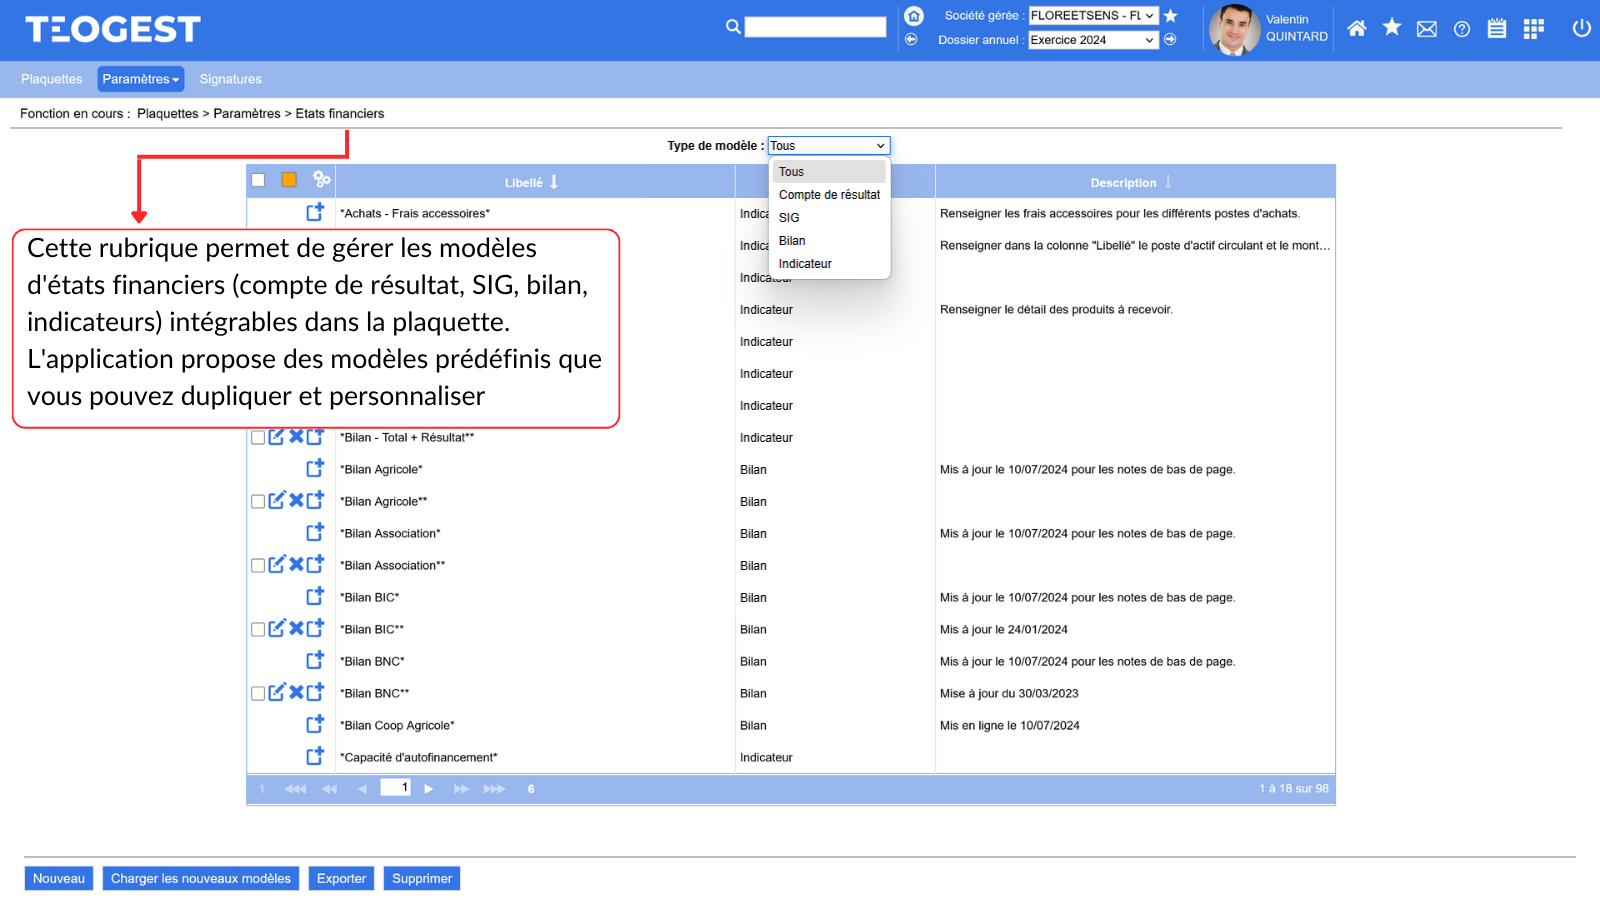Check the Bilan BIC** row checkbox
1600x900 pixels.
[x=258, y=629]
